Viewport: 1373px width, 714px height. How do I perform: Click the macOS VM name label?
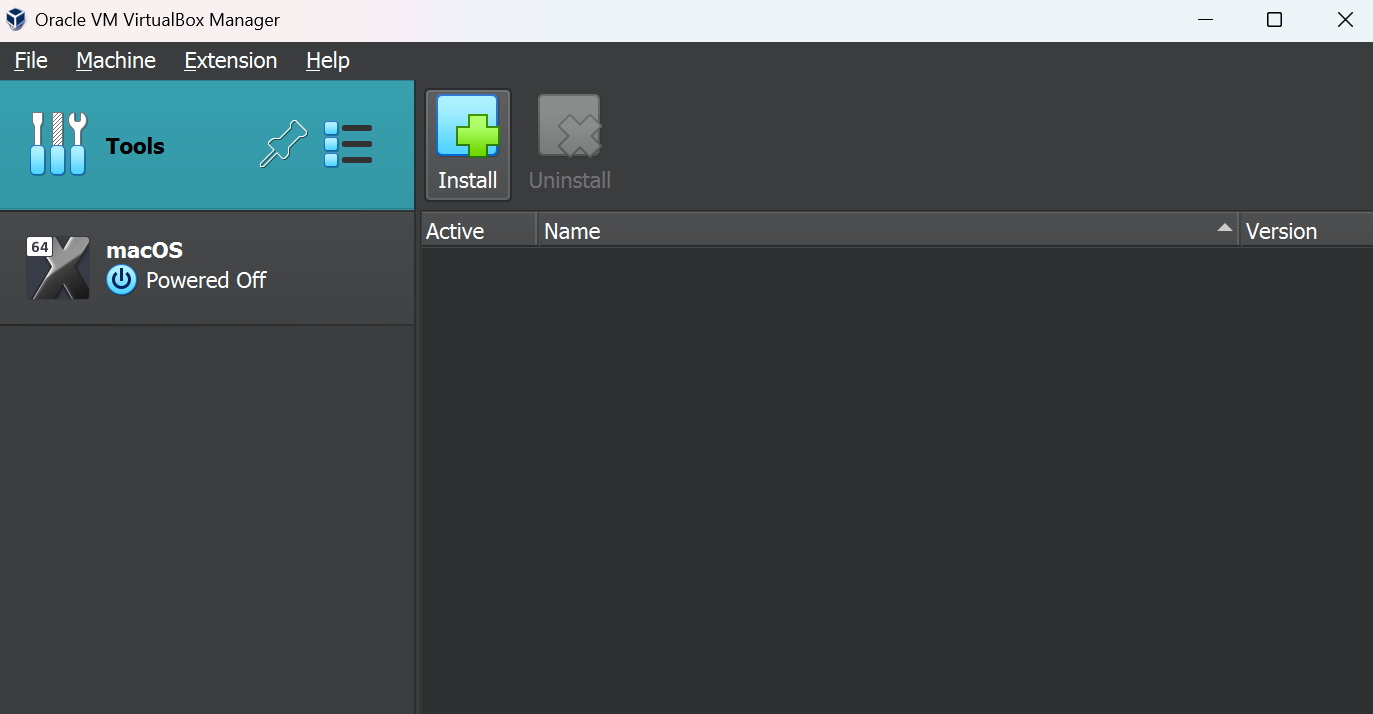pos(144,250)
